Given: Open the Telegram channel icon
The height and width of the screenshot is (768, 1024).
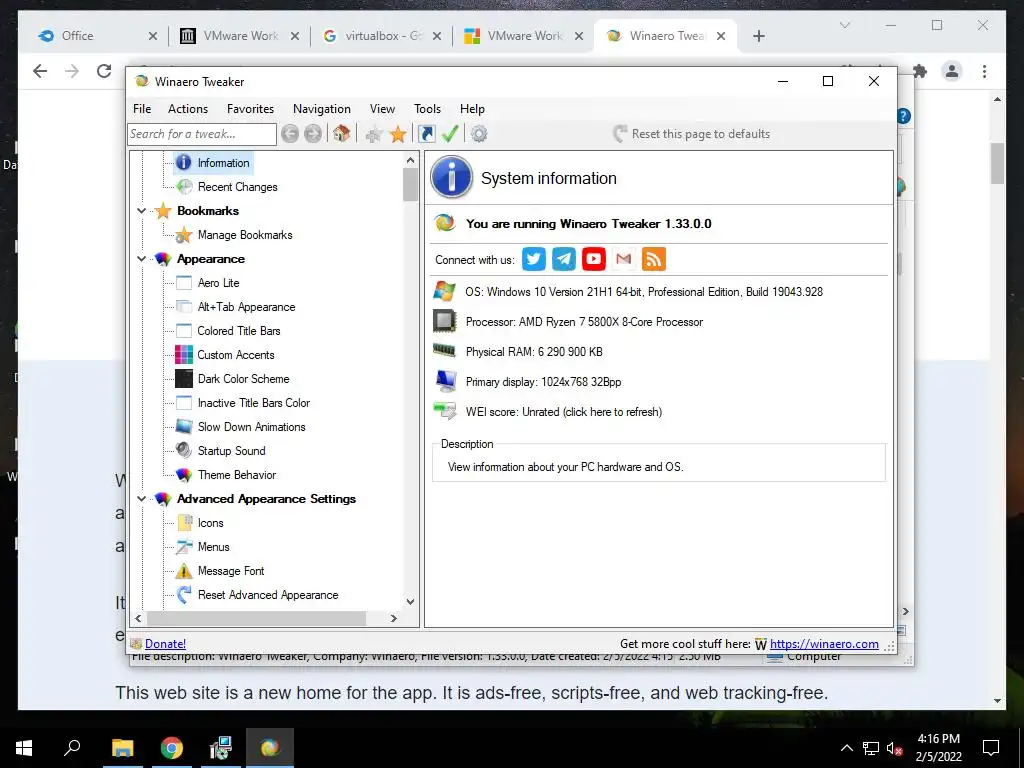Looking at the screenshot, I should pyautogui.click(x=564, y=259).
